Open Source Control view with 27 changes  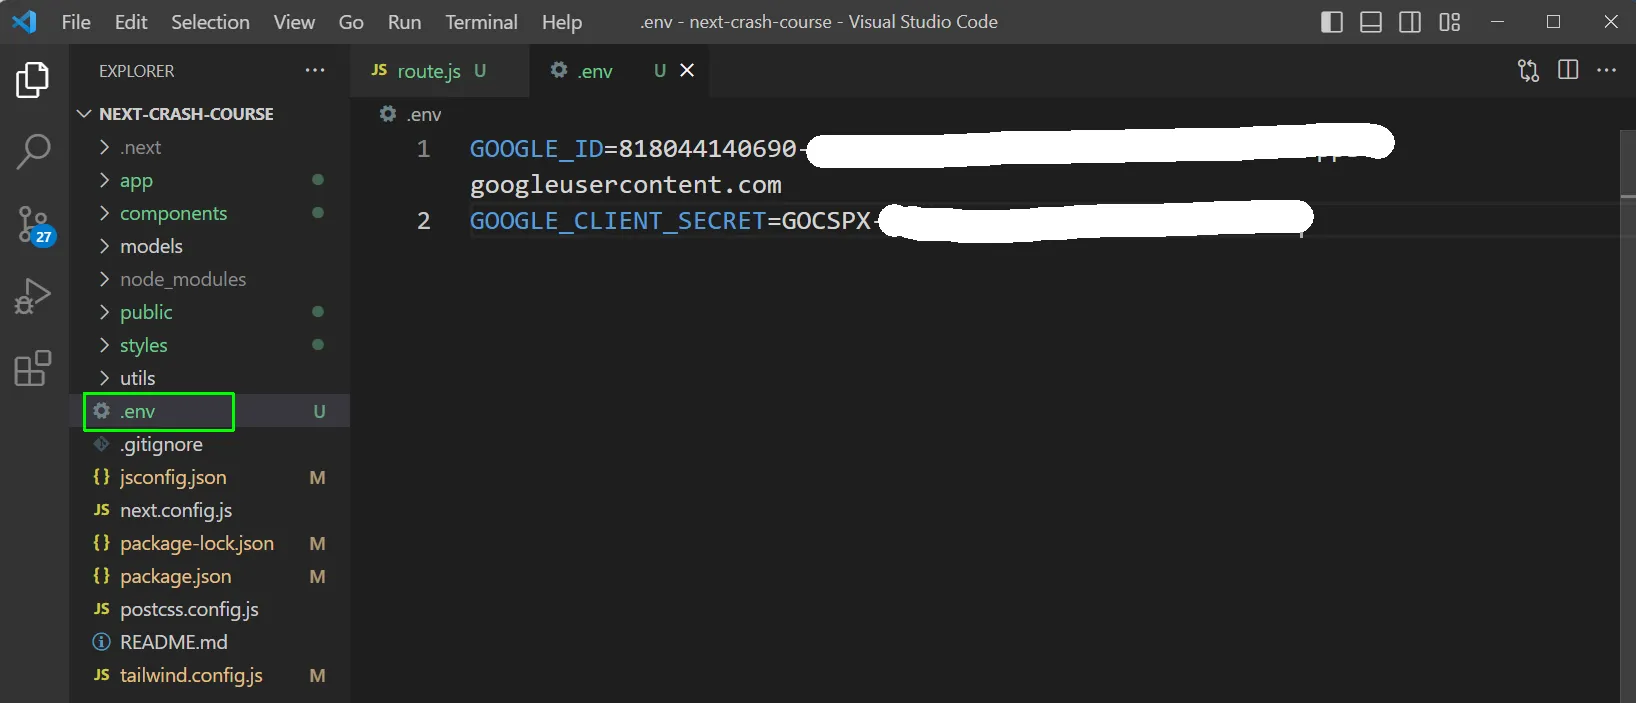click(x=36, y=225)
